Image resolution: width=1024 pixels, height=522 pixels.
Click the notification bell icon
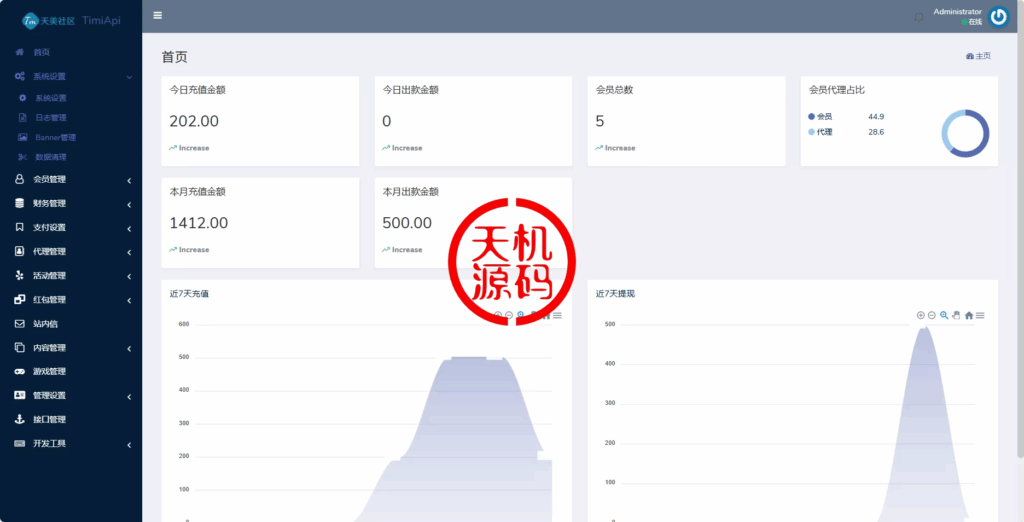[x=918, y=17]
